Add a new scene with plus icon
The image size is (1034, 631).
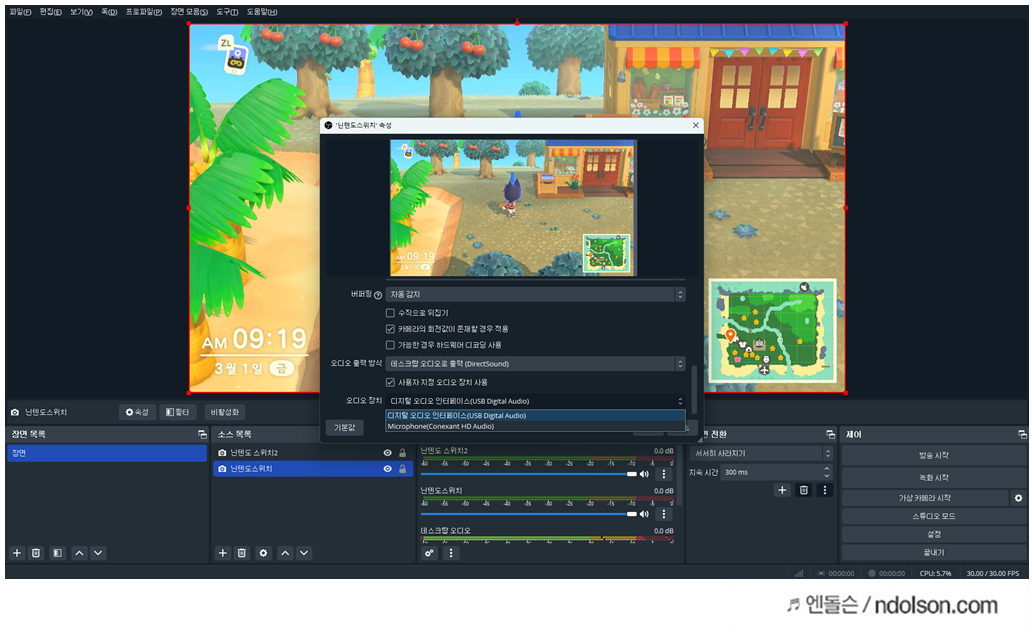(17, 553)
